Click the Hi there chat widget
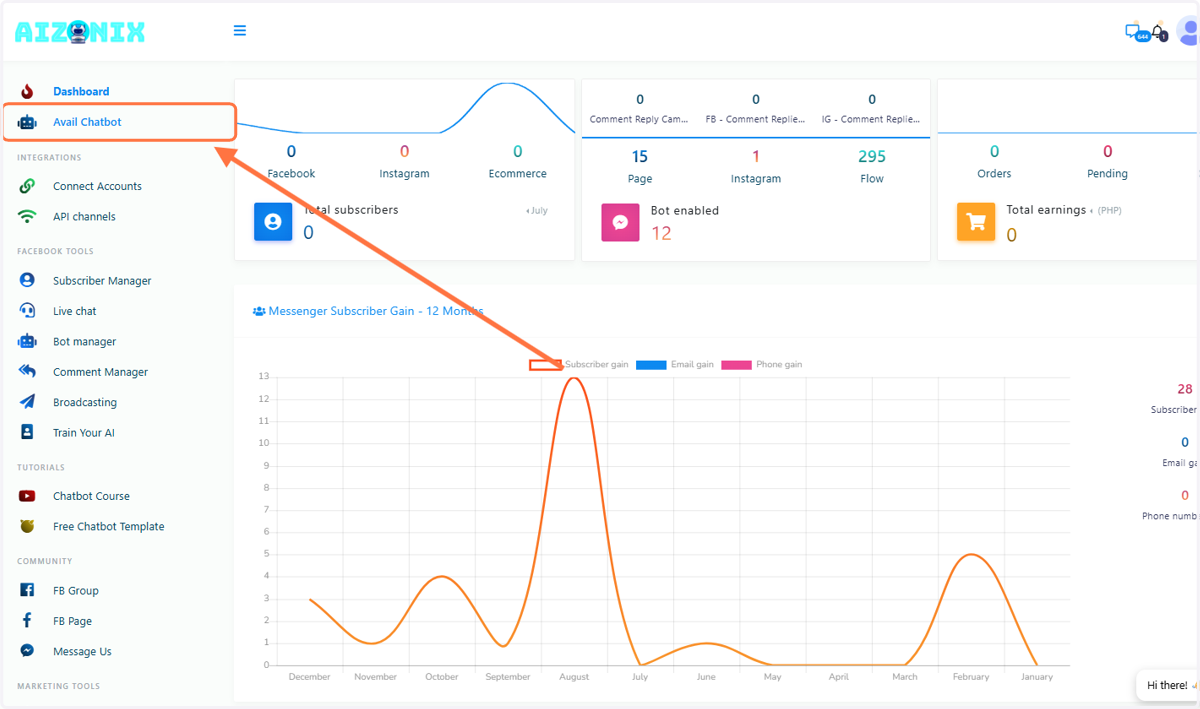 click(1168, 685)
